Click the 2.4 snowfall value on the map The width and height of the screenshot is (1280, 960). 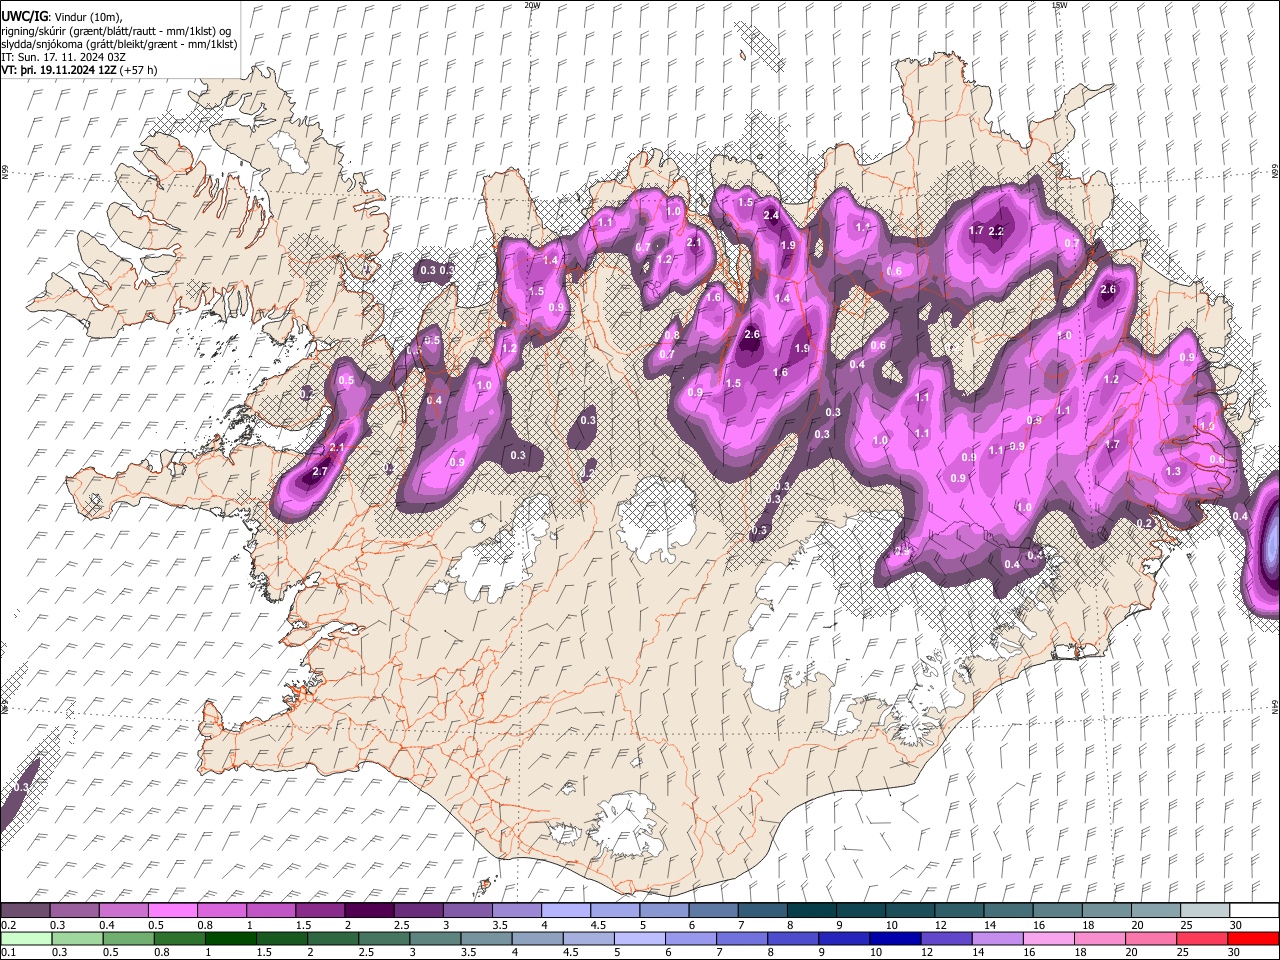[x=771, y=215]
